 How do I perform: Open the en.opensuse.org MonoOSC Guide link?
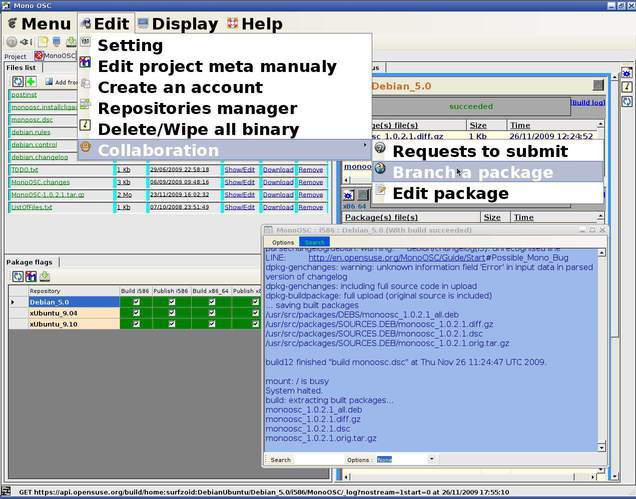coord(397,258)
